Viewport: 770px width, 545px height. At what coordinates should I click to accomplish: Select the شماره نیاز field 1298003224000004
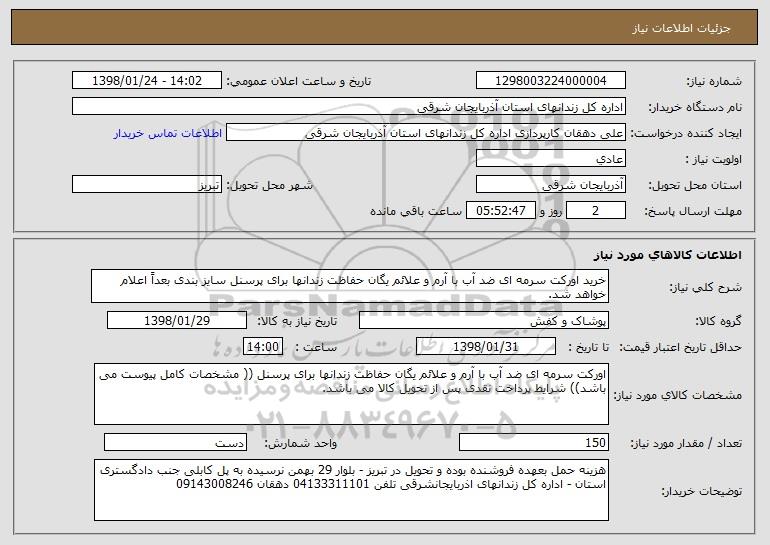[x=550, y=80]
